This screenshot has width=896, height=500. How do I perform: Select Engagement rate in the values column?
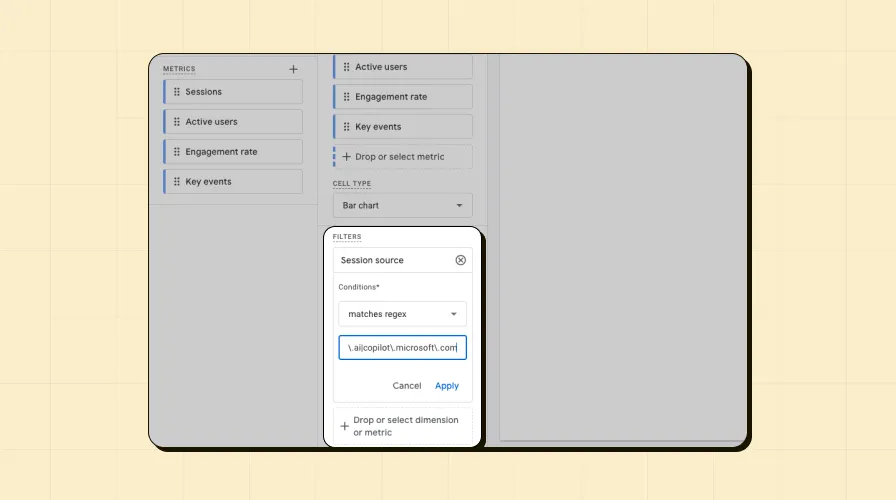[x=403, y=97]
